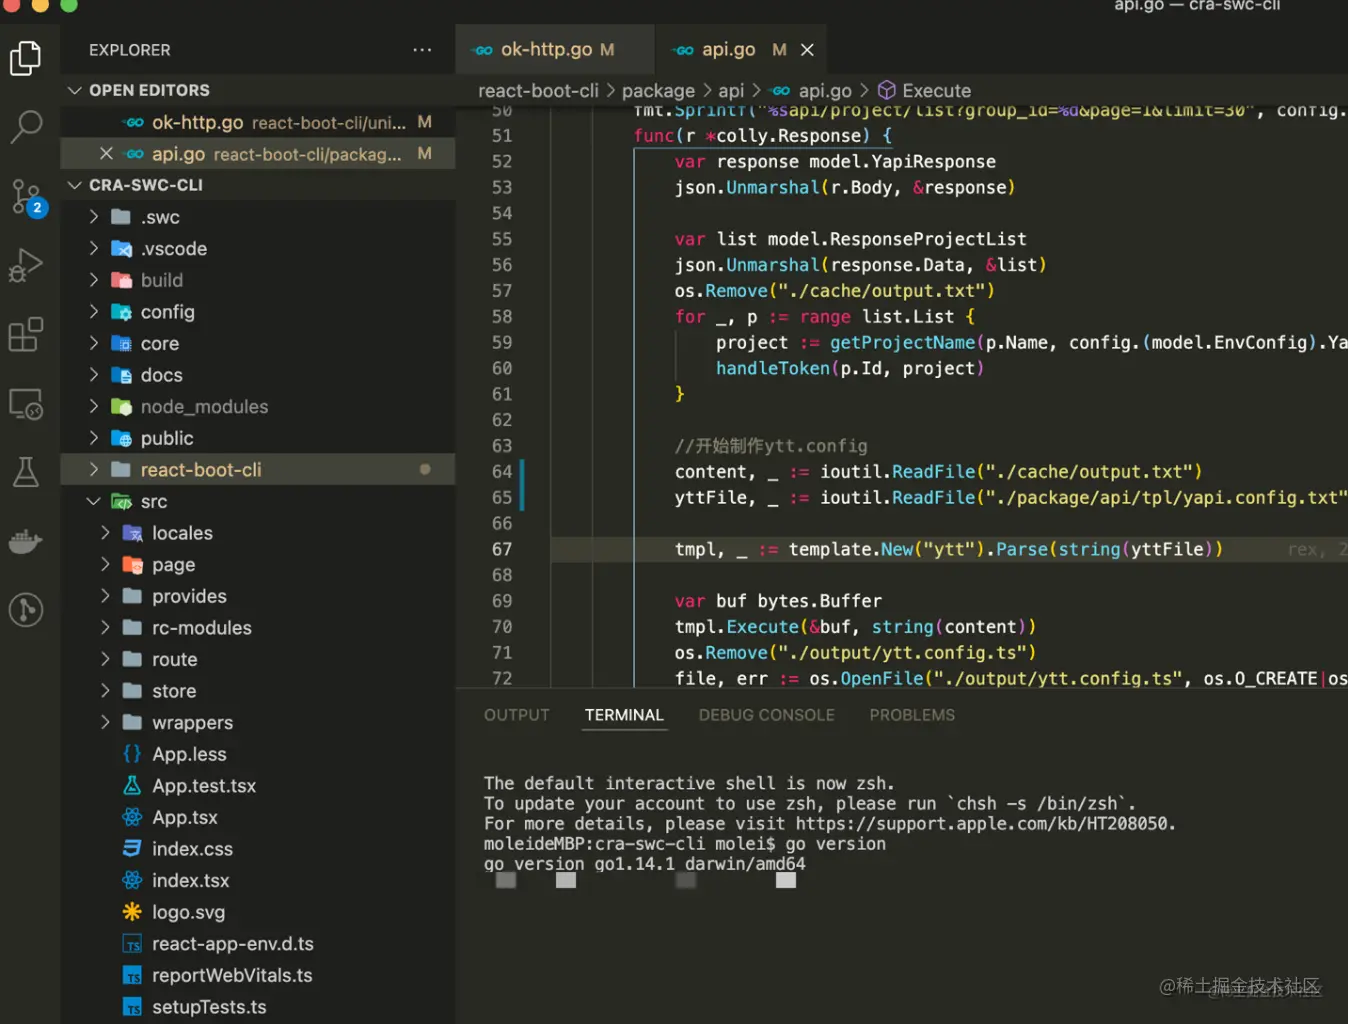This screenshot has height=1024, width=1348.
Task: Click the Execute breadcrumb item
Action: pyautogui.click(x=935, y=91)
